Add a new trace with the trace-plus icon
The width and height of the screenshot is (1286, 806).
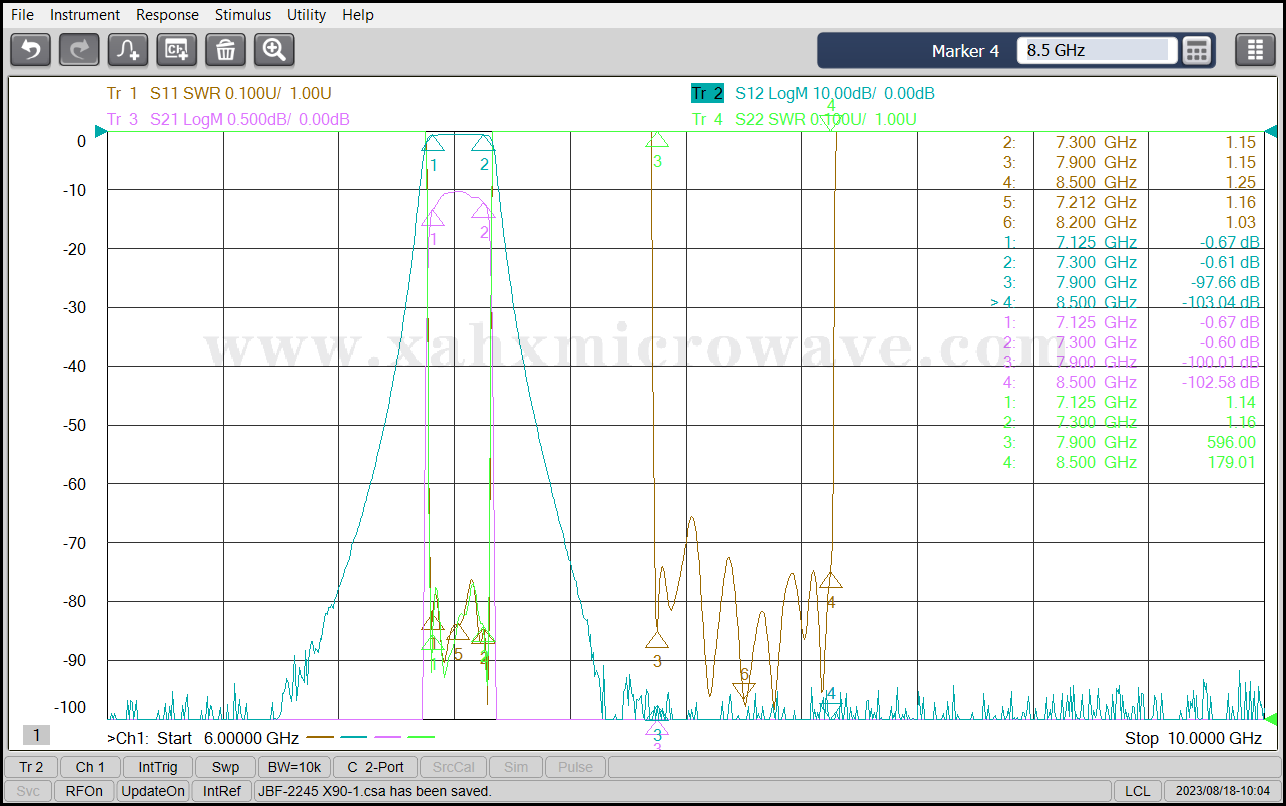(x=128, y=49)
